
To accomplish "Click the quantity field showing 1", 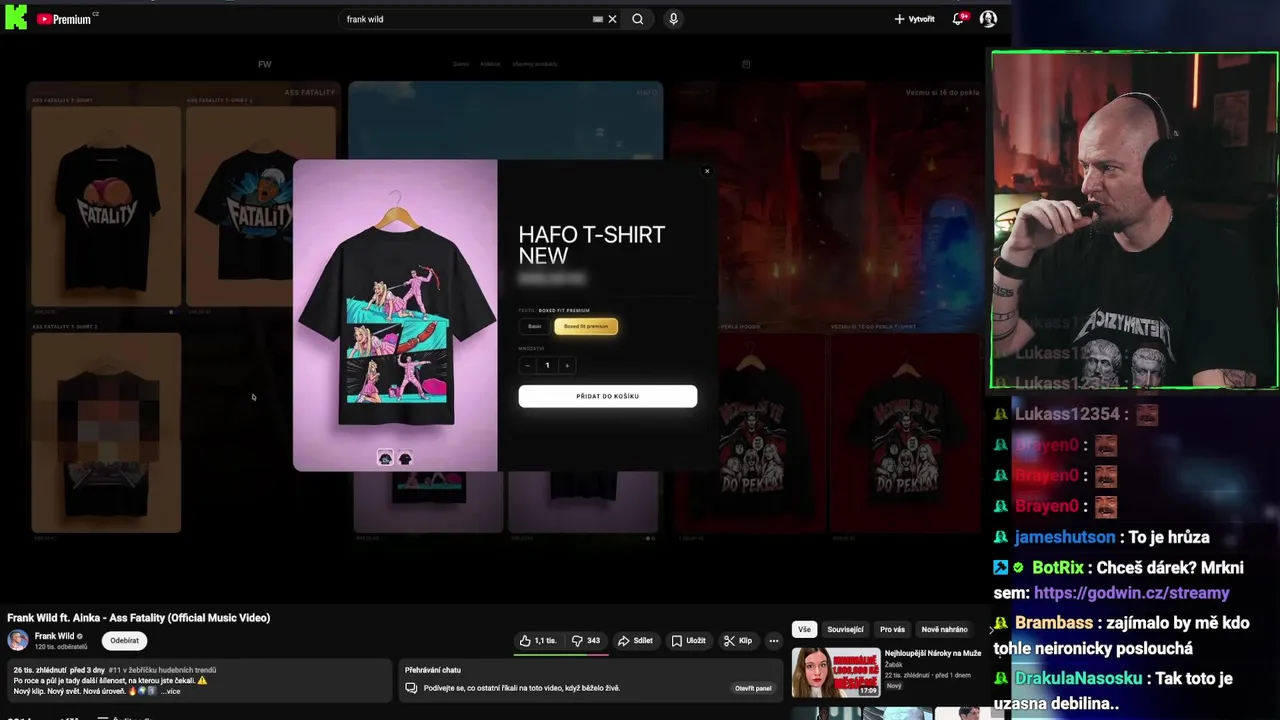I will (547, 365).
